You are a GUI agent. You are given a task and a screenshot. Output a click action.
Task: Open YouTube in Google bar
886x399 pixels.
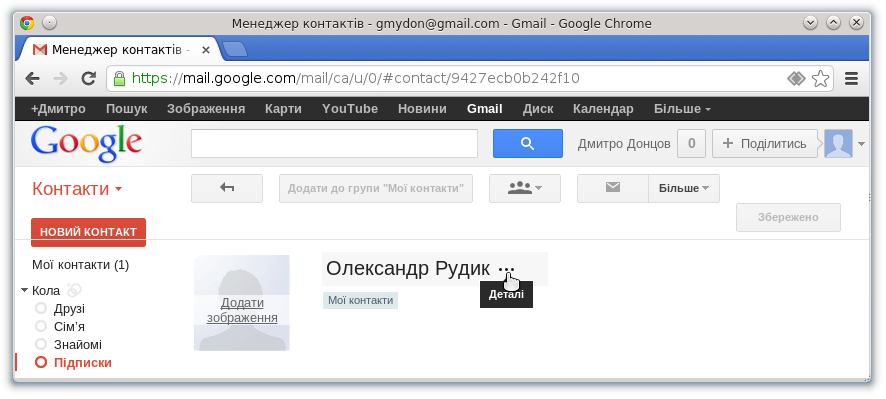click(350, 109)
